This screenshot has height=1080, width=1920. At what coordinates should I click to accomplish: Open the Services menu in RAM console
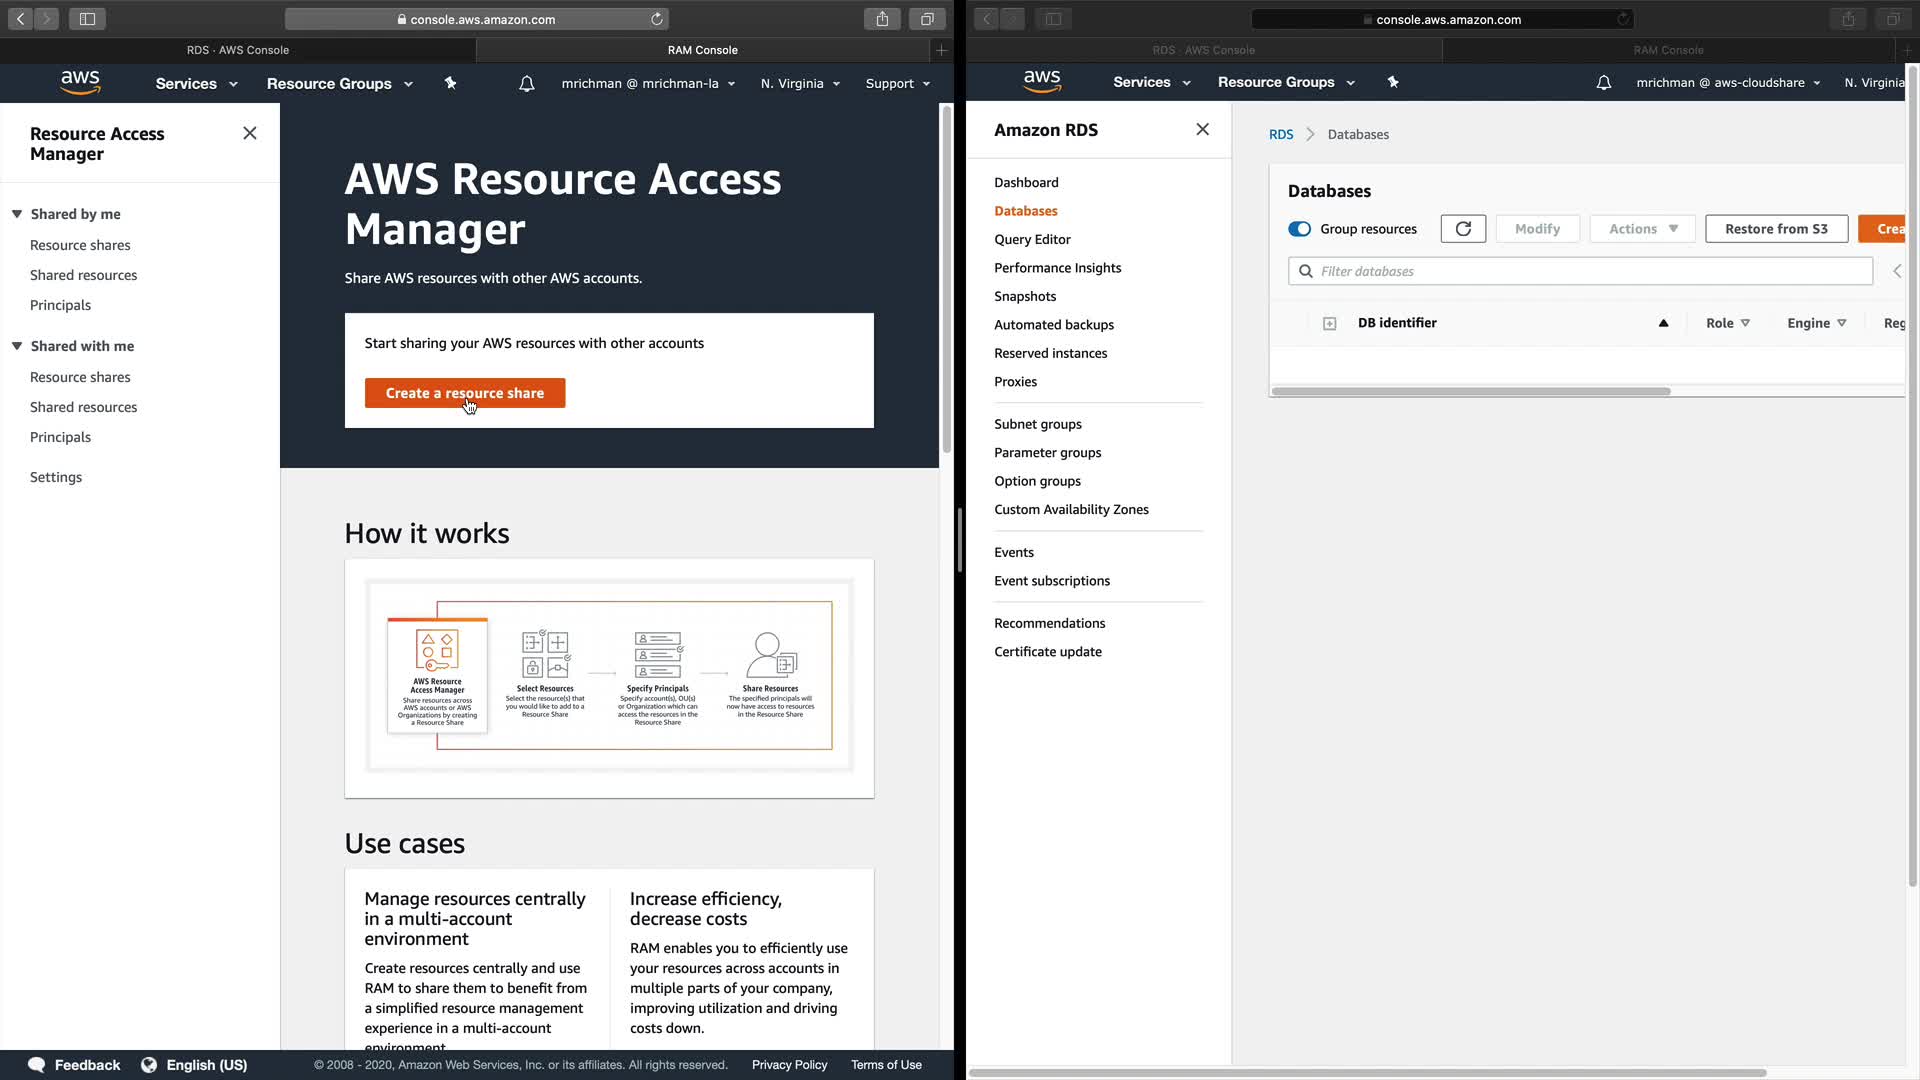tap(196, 84)
